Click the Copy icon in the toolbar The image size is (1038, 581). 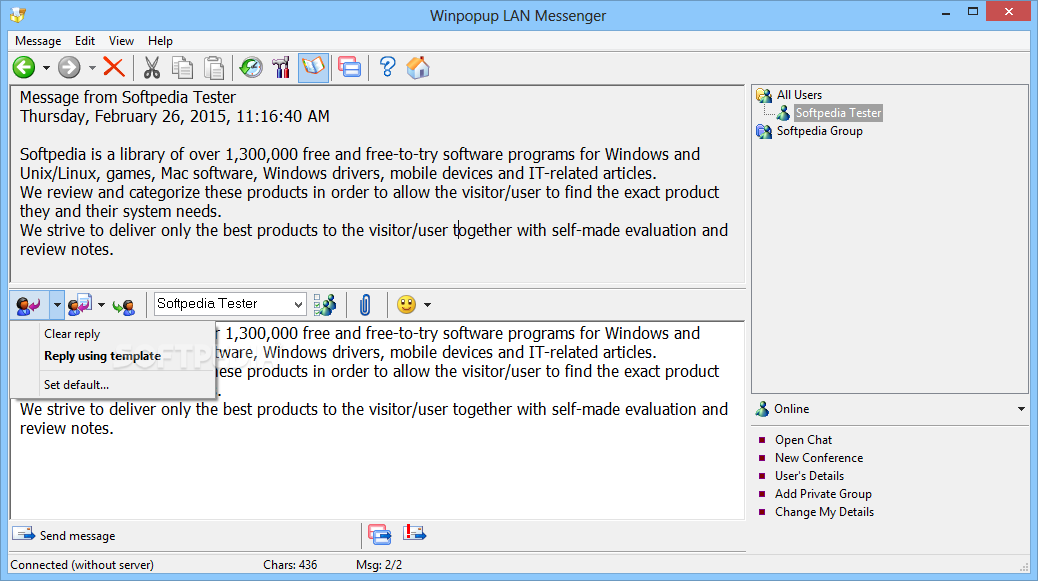pos(182,67)
